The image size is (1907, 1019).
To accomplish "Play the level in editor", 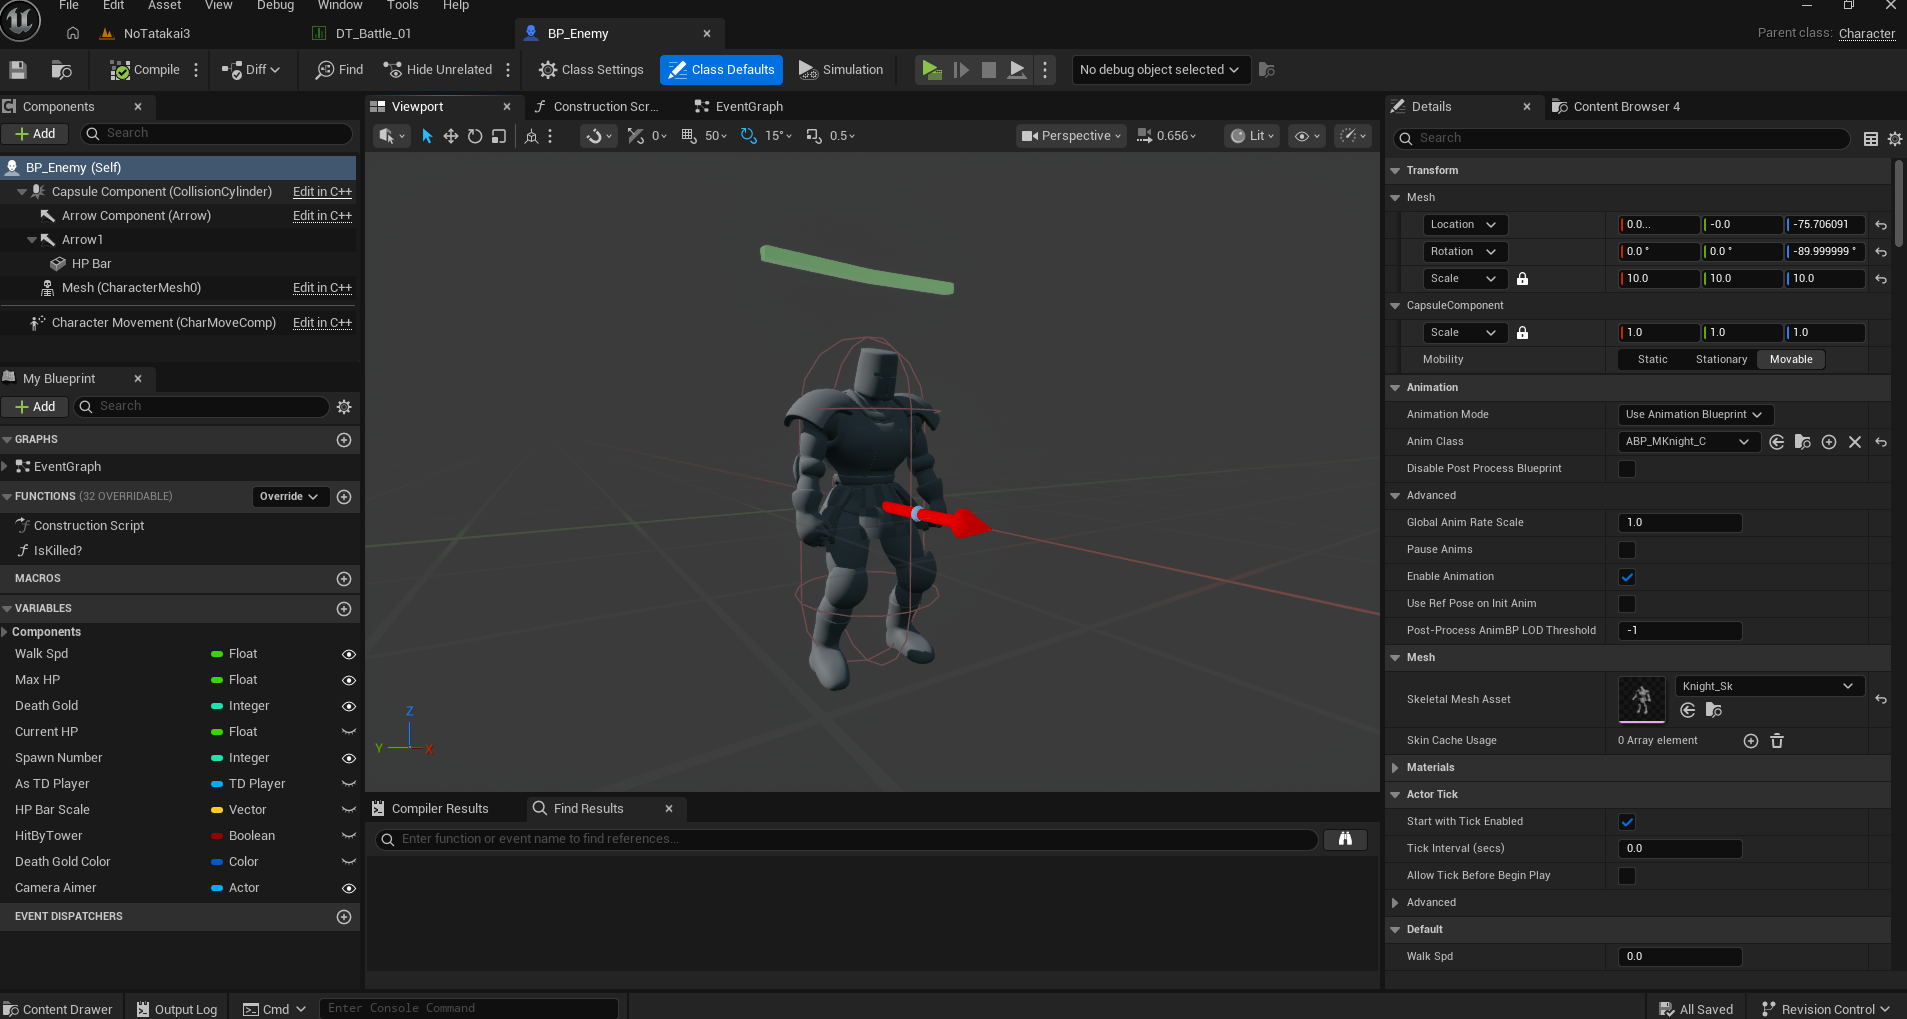I will coord(931,70).
